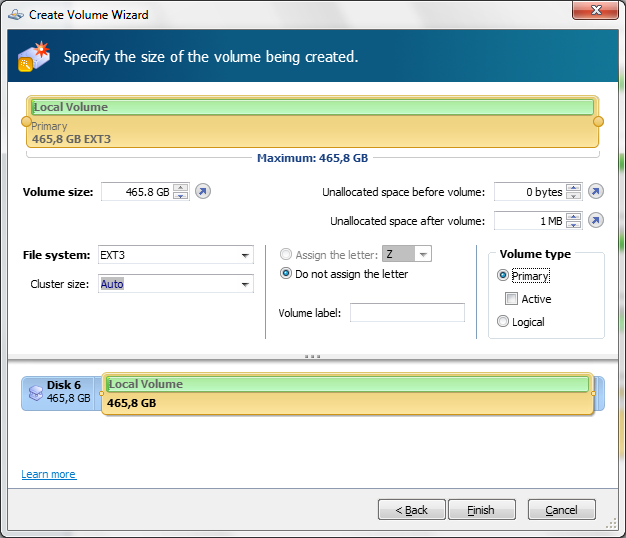Increase Volume size with up spinner arrow
This screenshot has width=626, height=538.
pyautogui.click(x=180, y=187)
